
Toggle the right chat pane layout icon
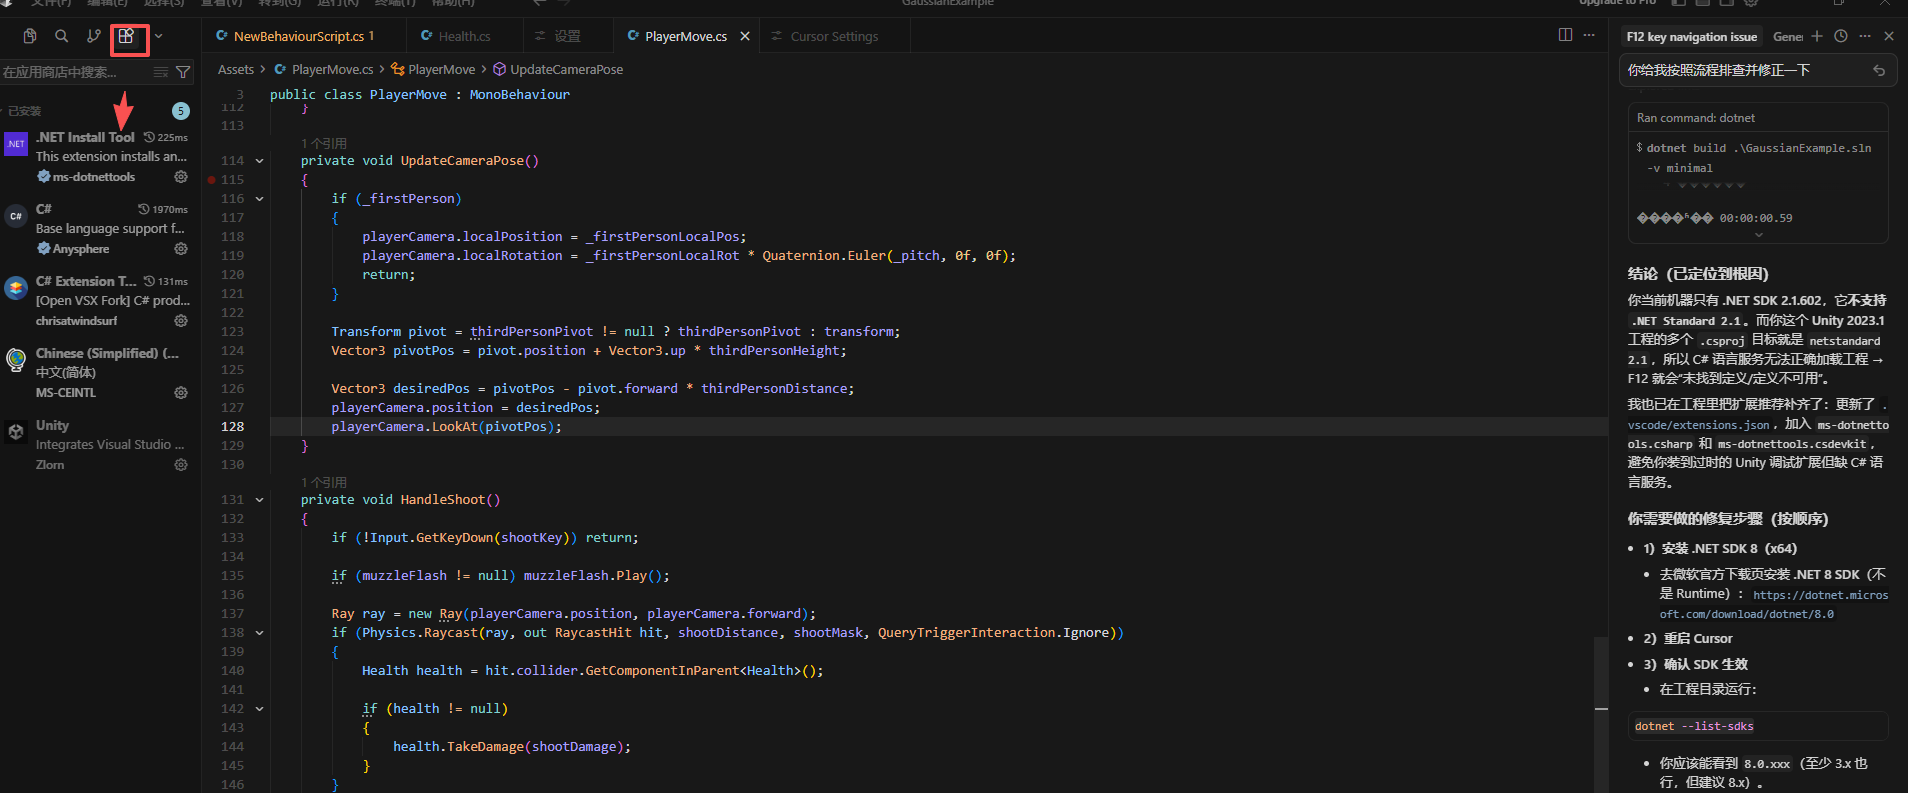pos(1727,3)
